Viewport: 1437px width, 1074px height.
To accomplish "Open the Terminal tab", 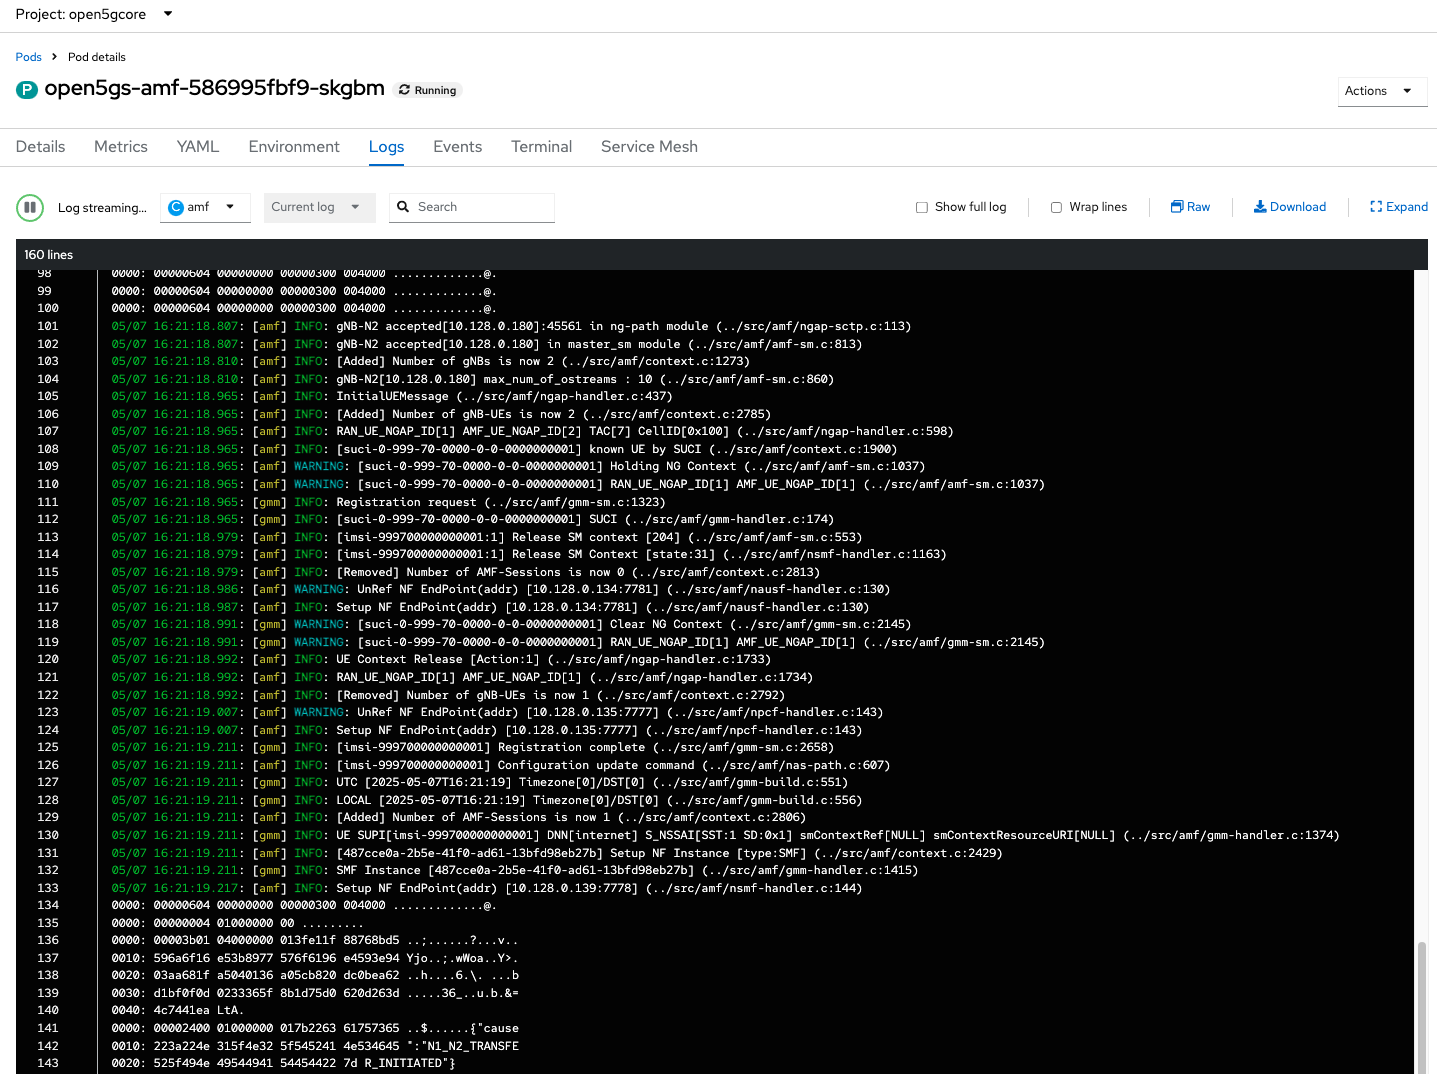I will tap(542, 146).
